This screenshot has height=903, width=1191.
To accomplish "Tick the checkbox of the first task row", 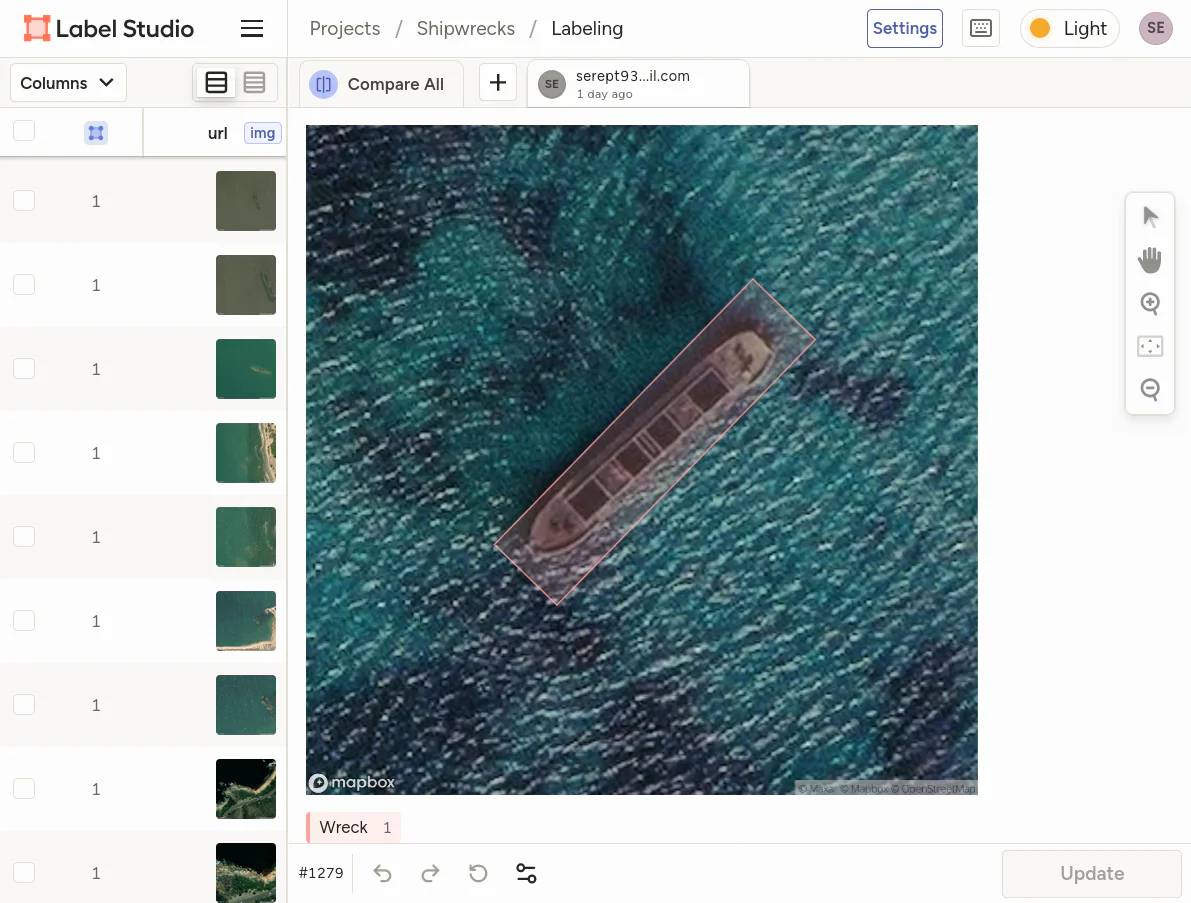I will pyautogui.click(x=24, y=201).
